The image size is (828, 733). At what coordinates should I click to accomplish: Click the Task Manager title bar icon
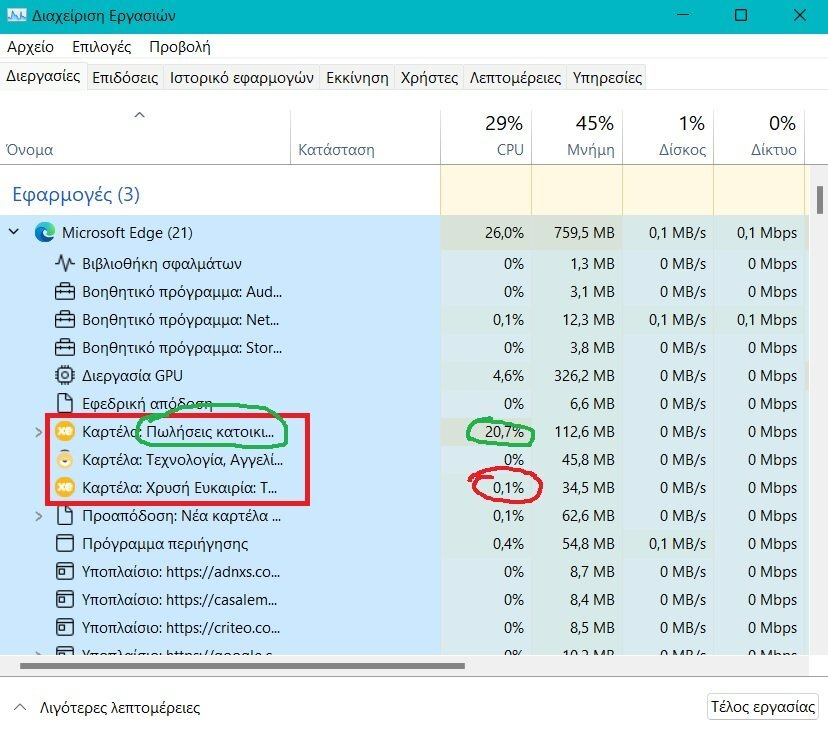pos(16,15)
